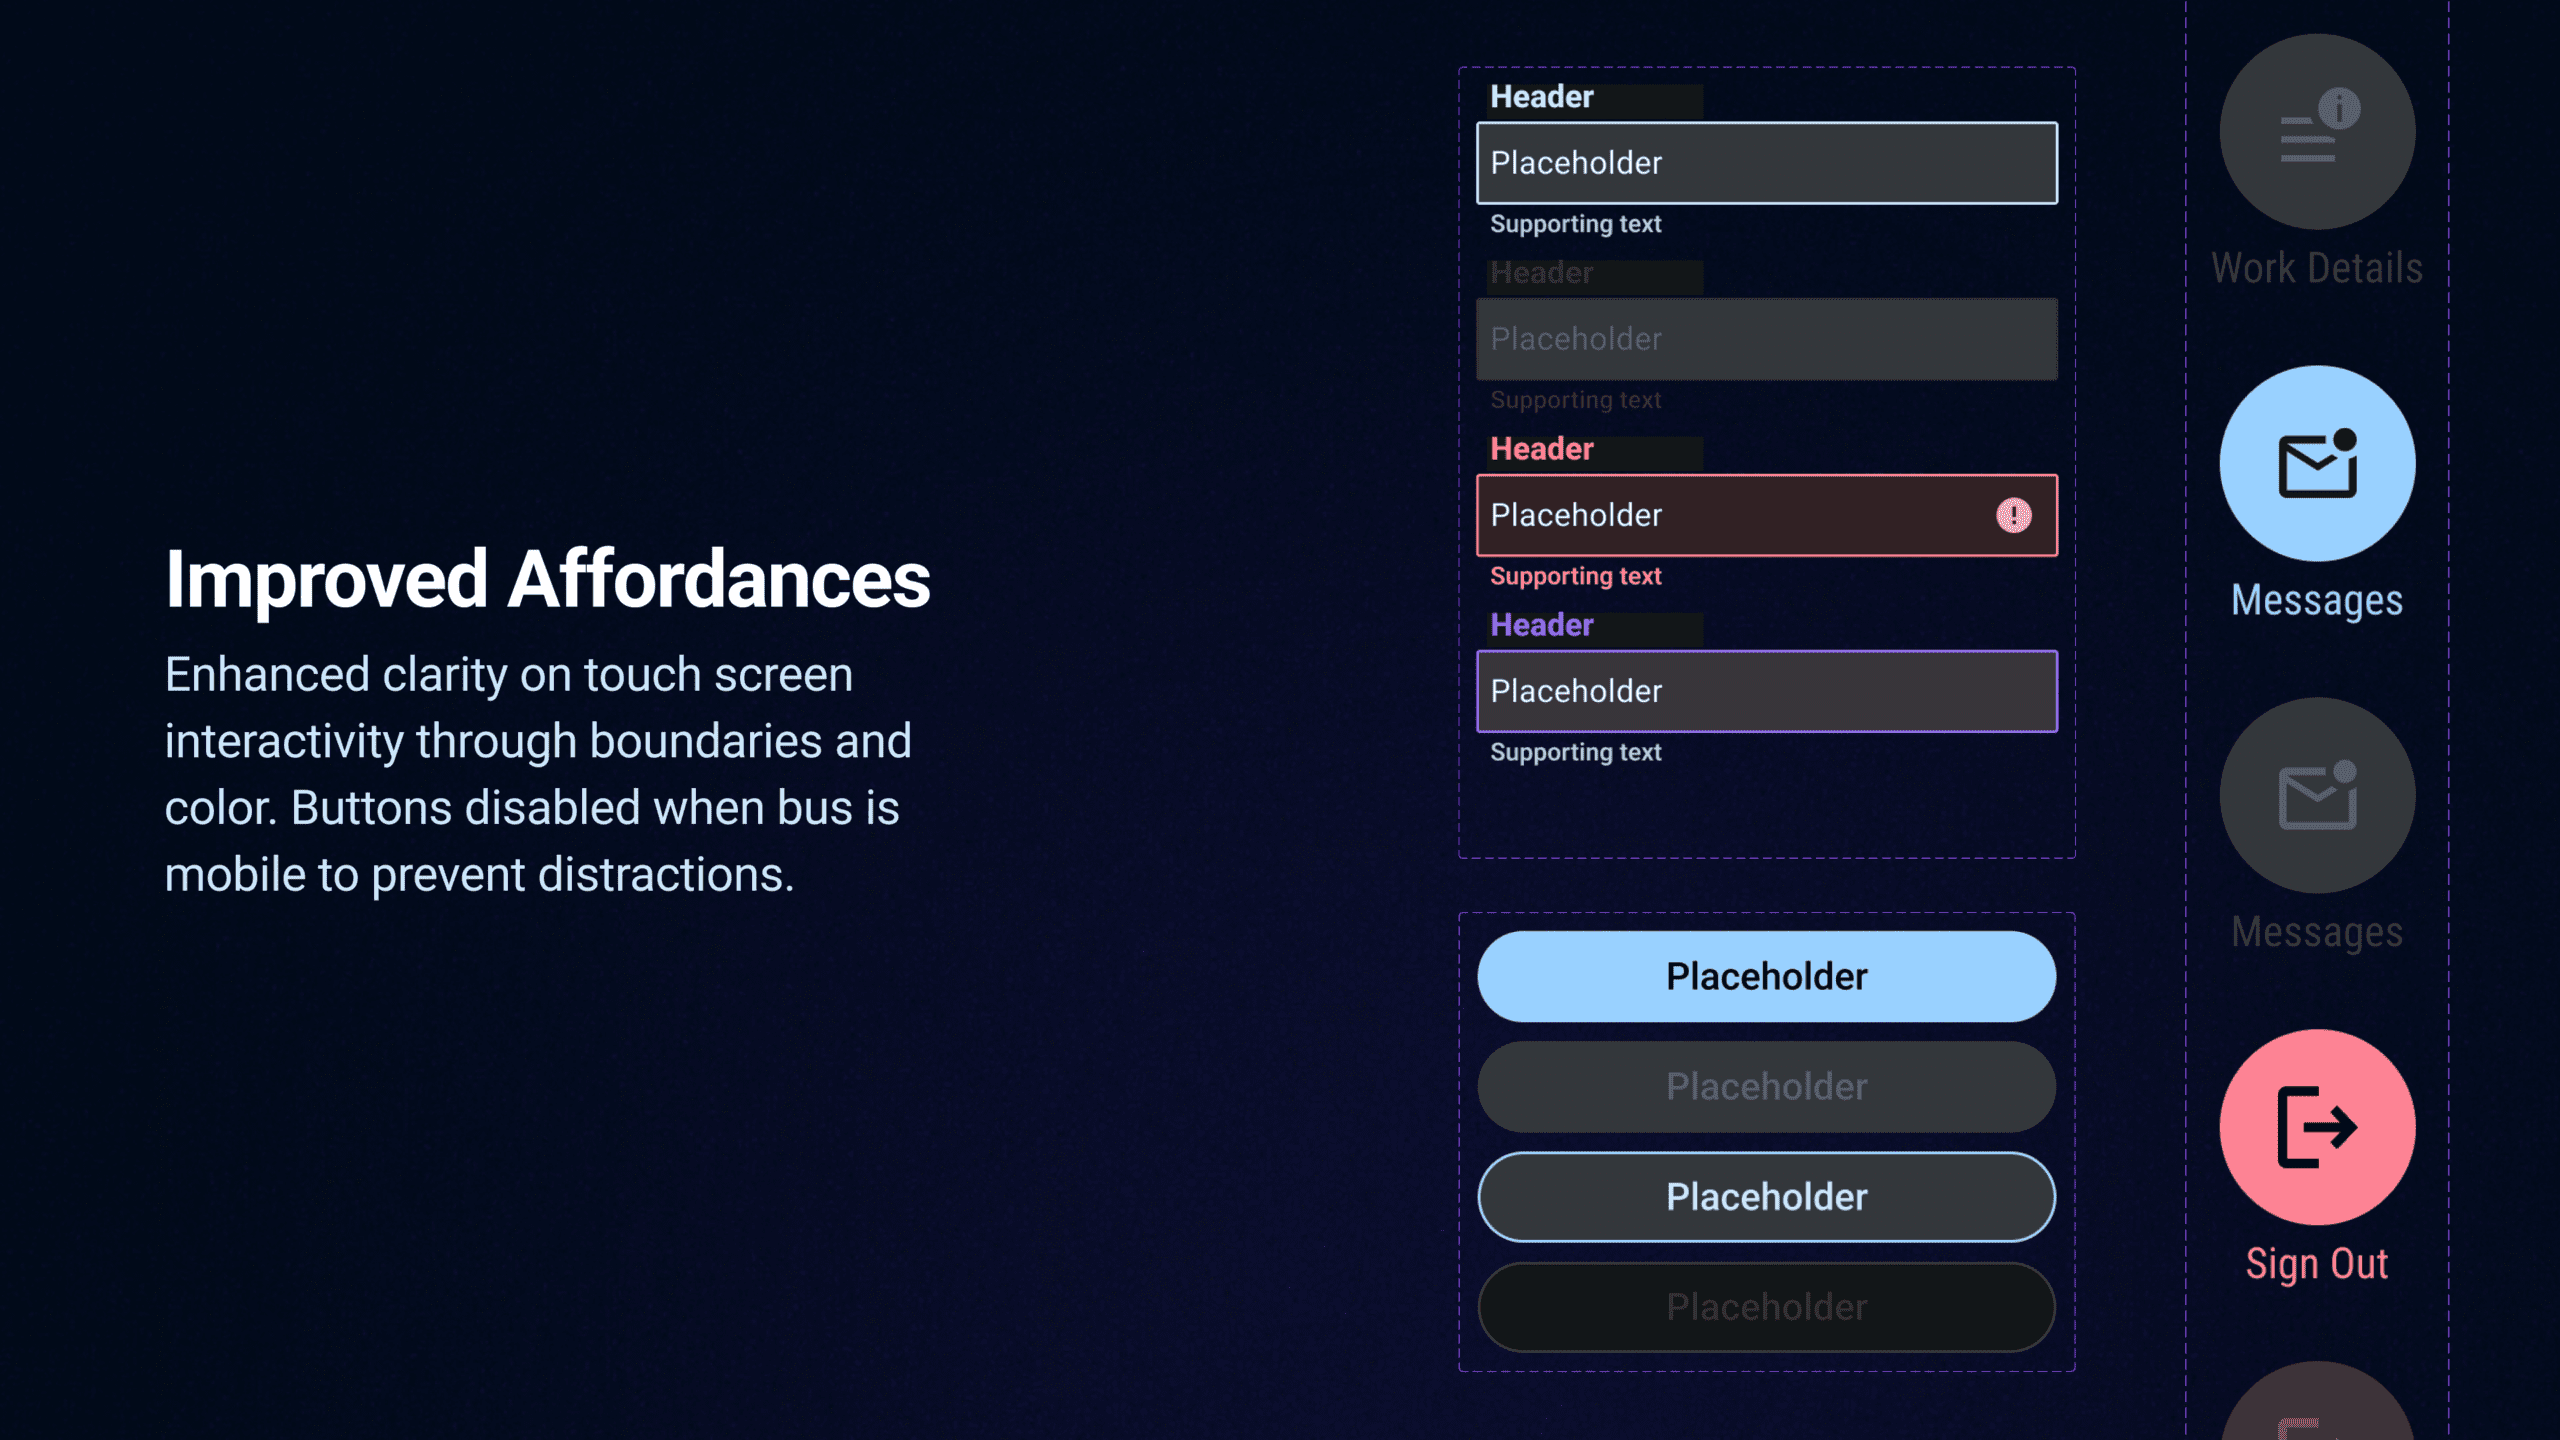The height and width of the screenshot is (1440, 2560).
Task: Click the "Improved Affordances" heading
Action: point(547,580)
